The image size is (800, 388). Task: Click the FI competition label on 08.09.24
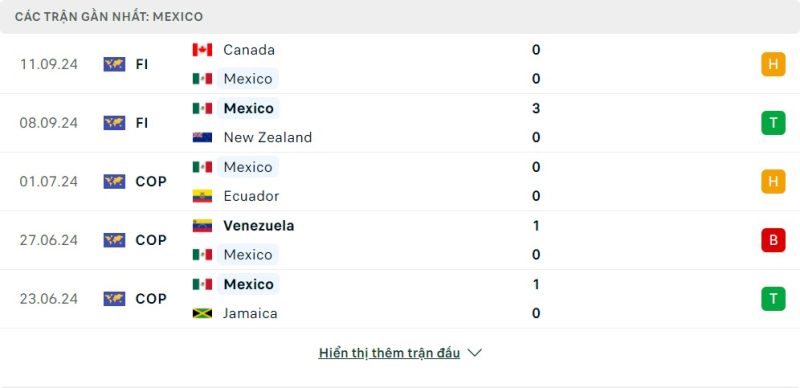[x=142, y=123]
